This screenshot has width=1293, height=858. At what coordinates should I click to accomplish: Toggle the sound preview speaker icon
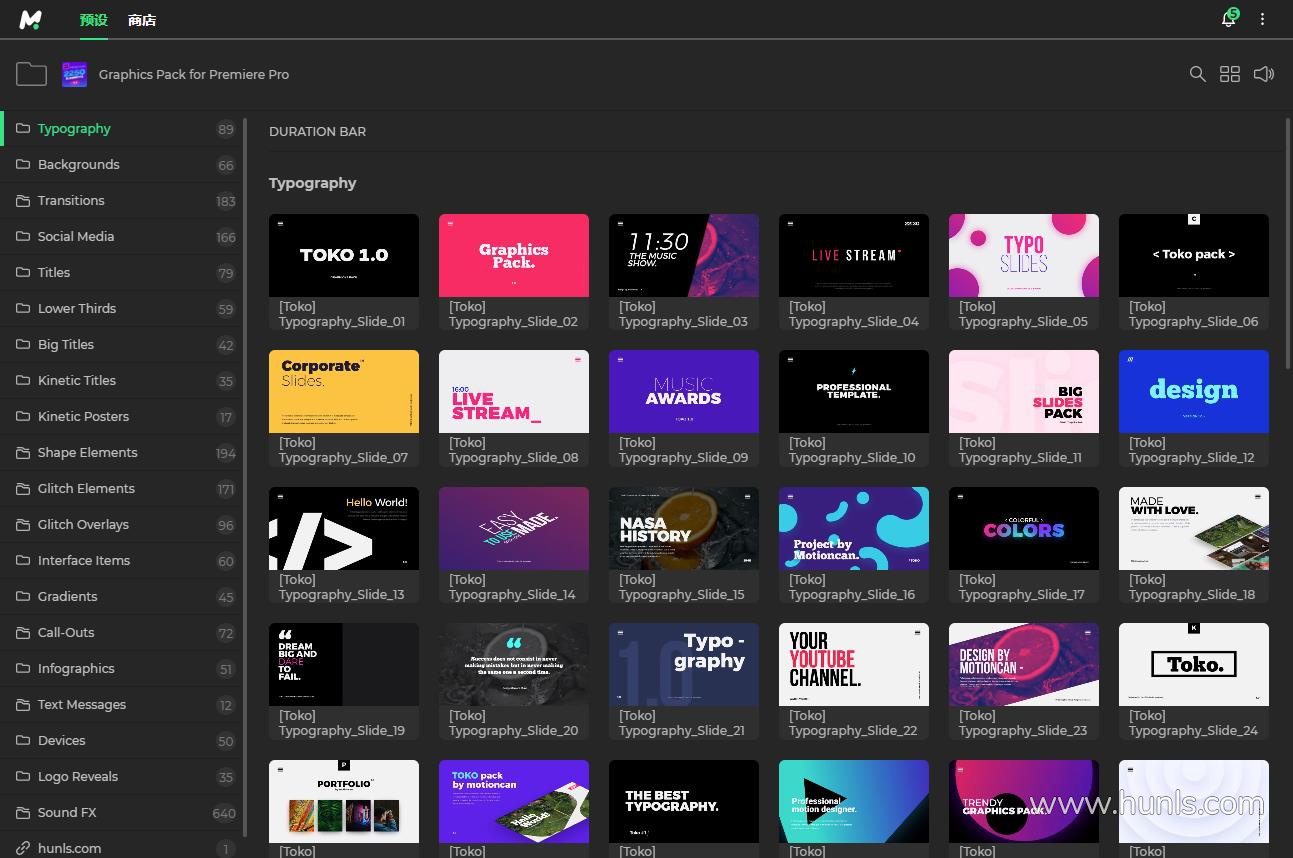pyautogui.click(x=1264, y=74)
